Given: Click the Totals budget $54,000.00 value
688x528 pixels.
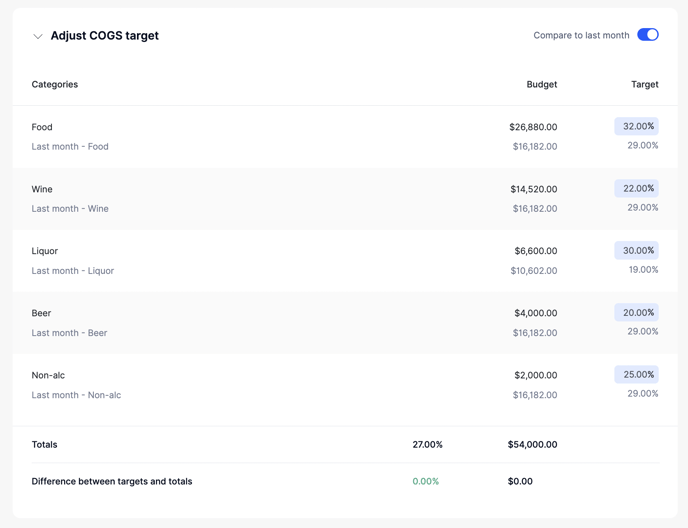Looking at the screenshot, I should click(532, 445).
